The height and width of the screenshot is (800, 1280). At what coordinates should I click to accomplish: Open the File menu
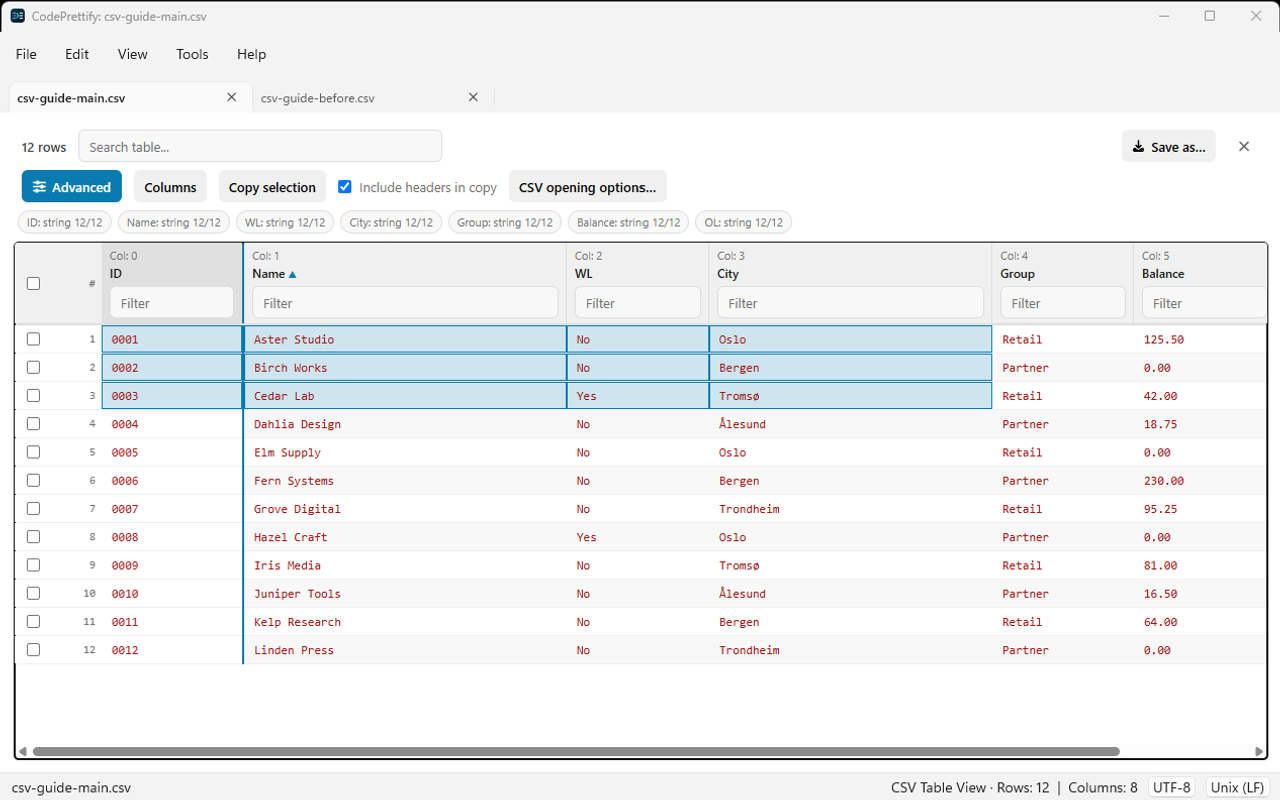pyautogui.click(x=26, y=54)
